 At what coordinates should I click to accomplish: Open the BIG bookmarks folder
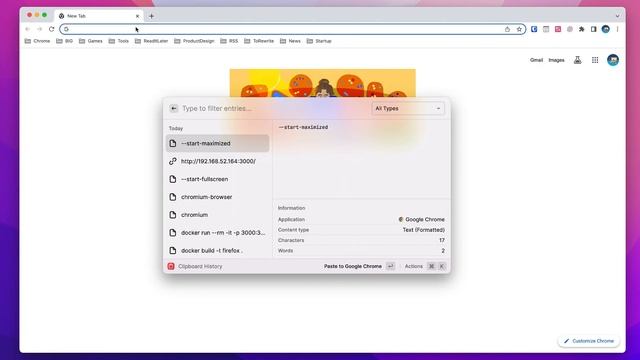point(64,41)
